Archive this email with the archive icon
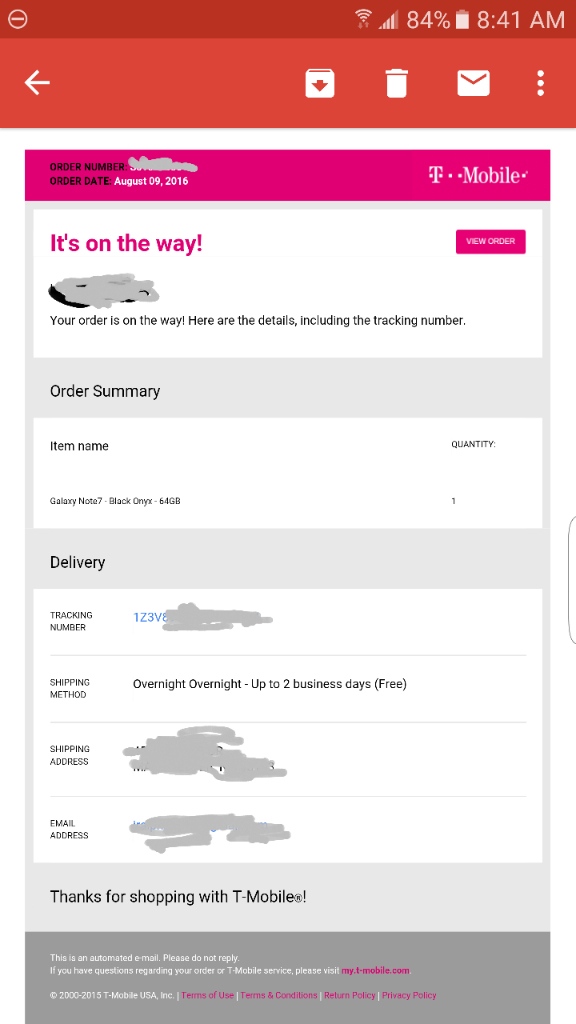 click(320, 83)
